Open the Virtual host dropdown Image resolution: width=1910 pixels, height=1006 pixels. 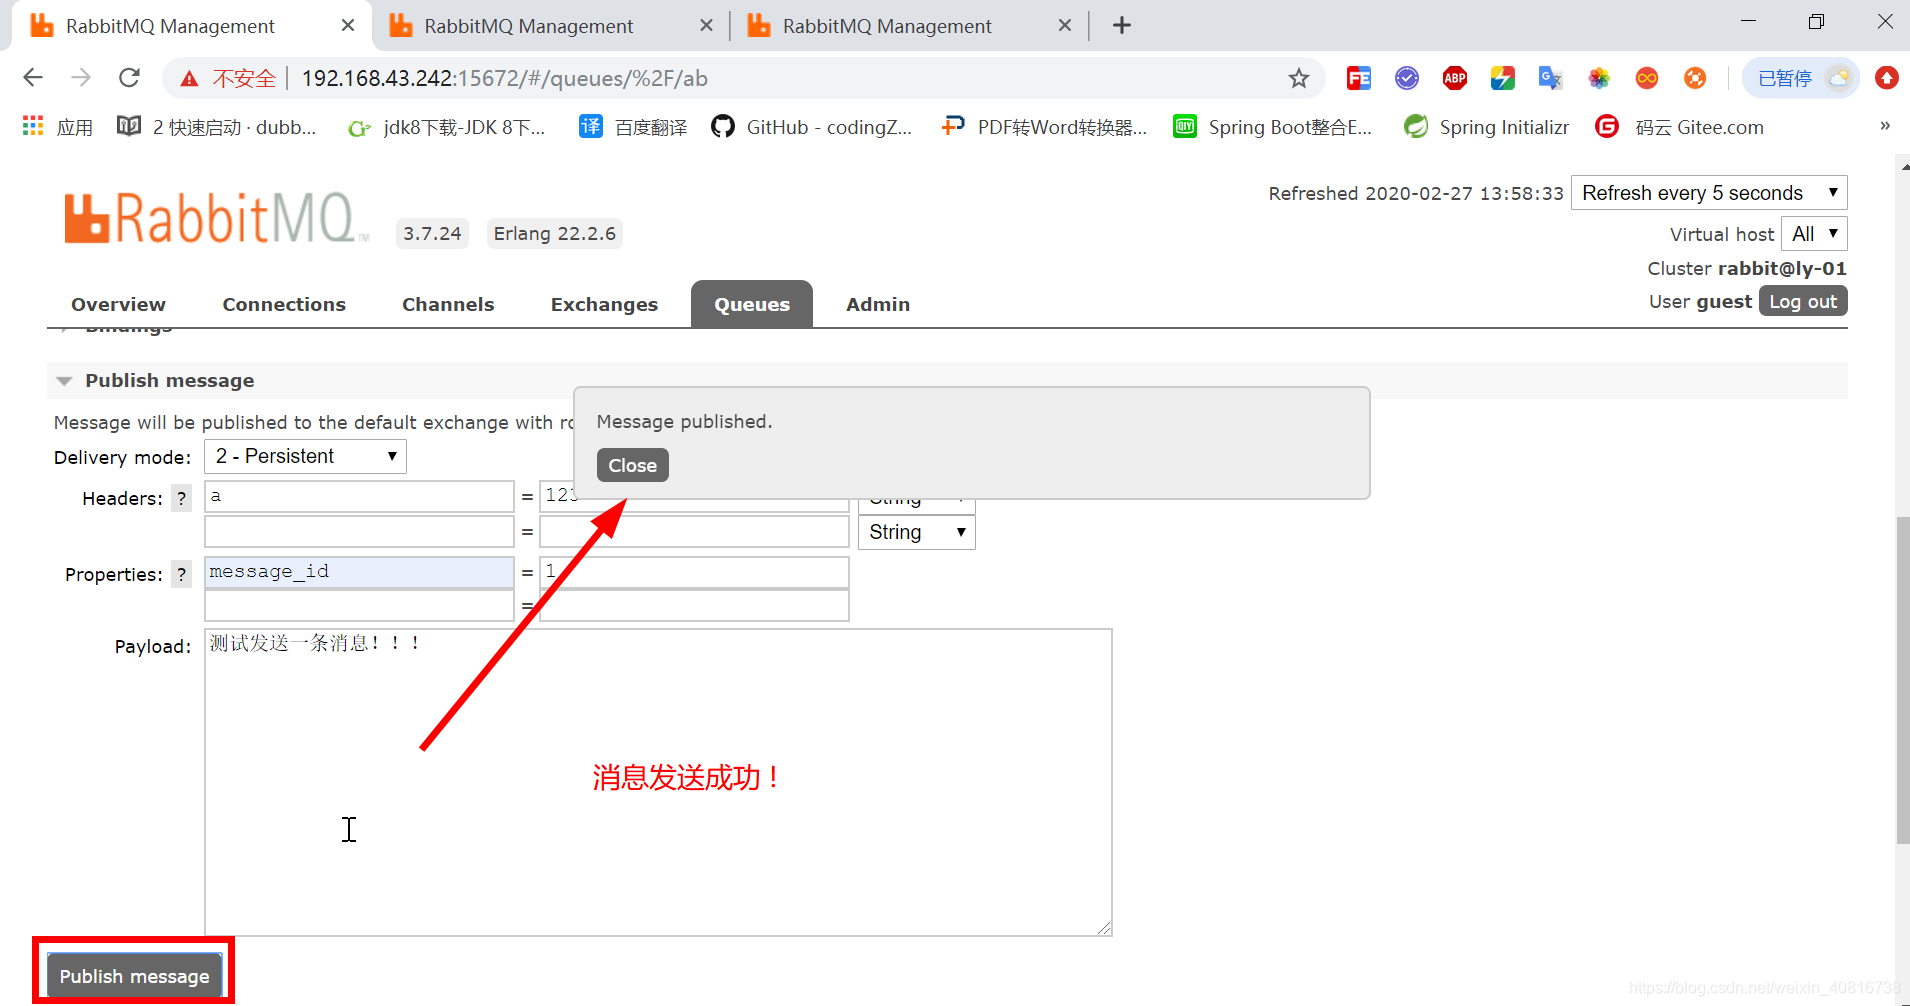tap(1814, 234)
